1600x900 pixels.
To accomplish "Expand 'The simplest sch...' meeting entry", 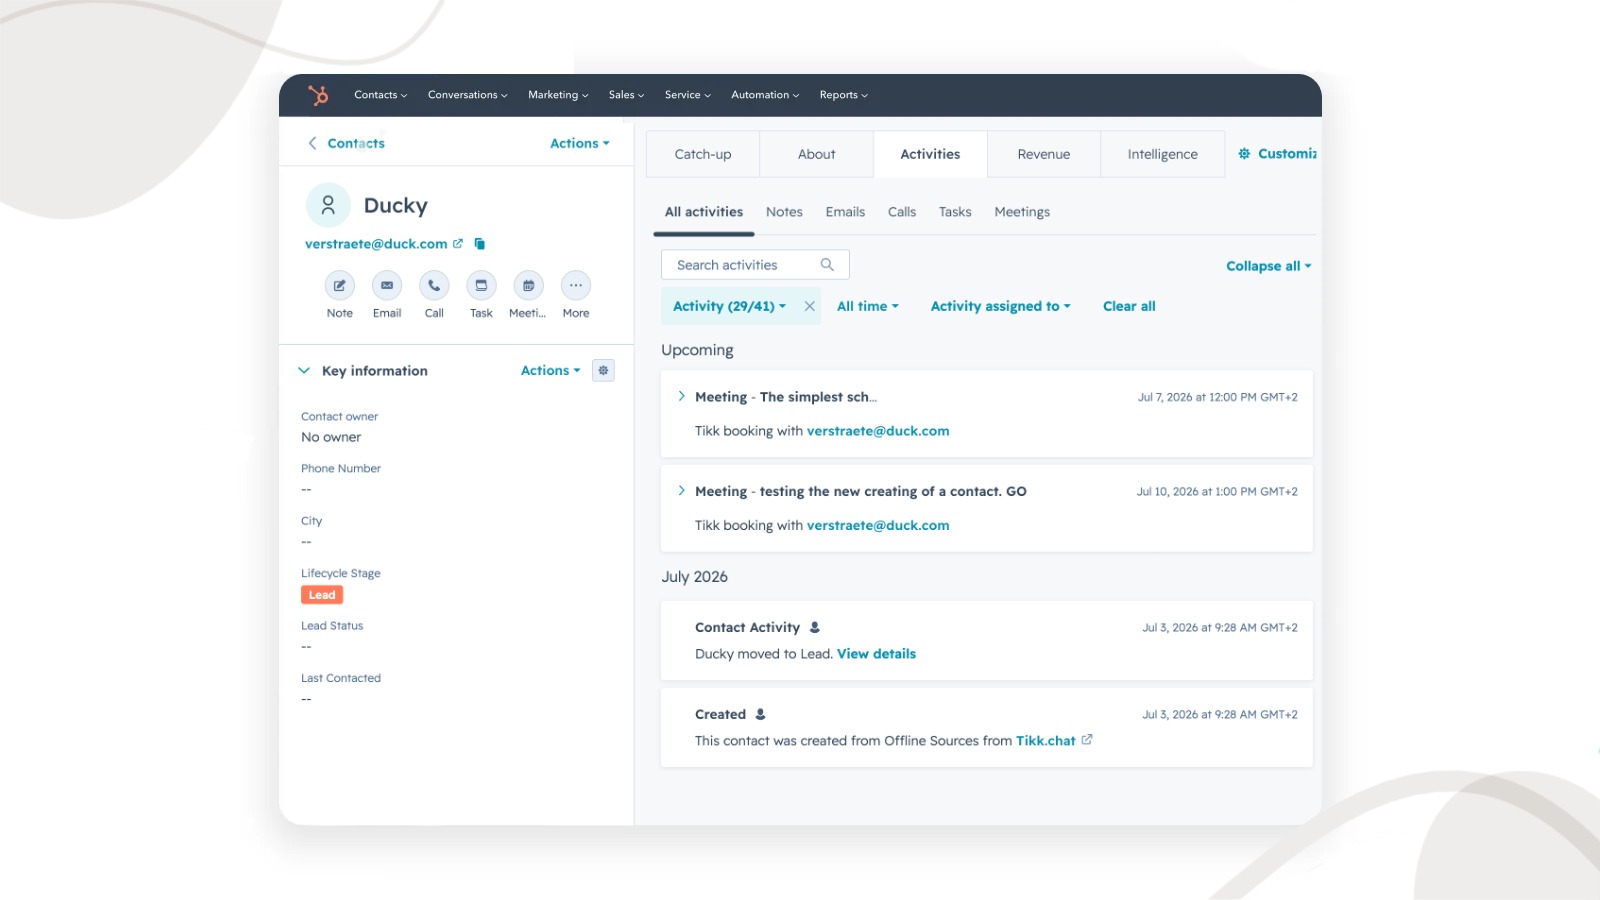I will [682, 396].
